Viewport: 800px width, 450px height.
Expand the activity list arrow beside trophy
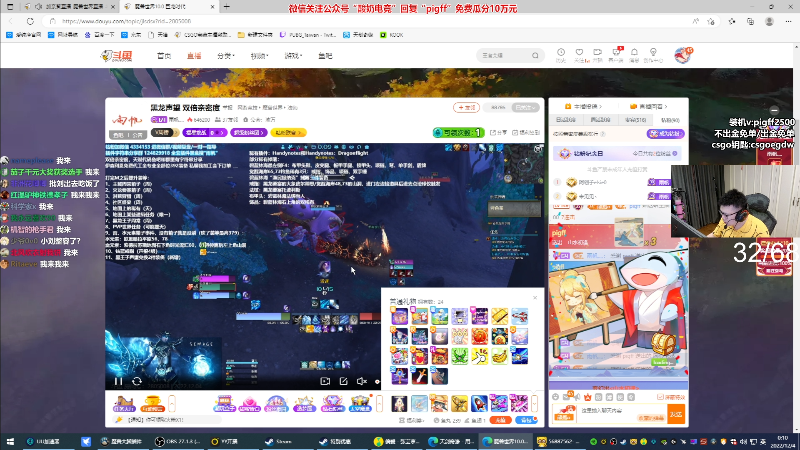click(172, 404)
